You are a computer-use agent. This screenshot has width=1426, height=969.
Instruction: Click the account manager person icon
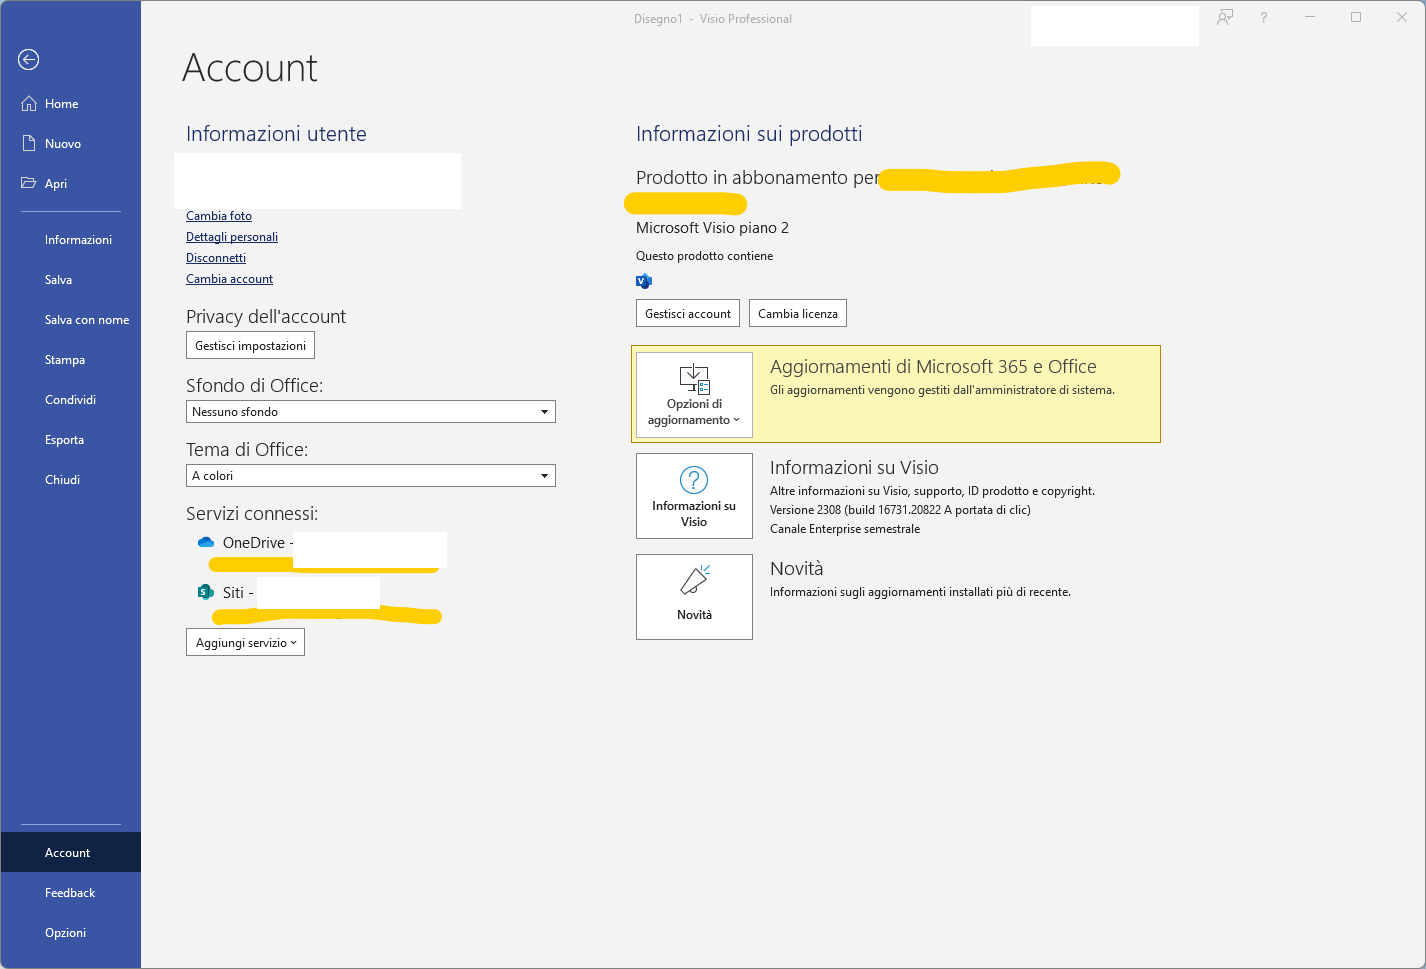coord(1225,18)
